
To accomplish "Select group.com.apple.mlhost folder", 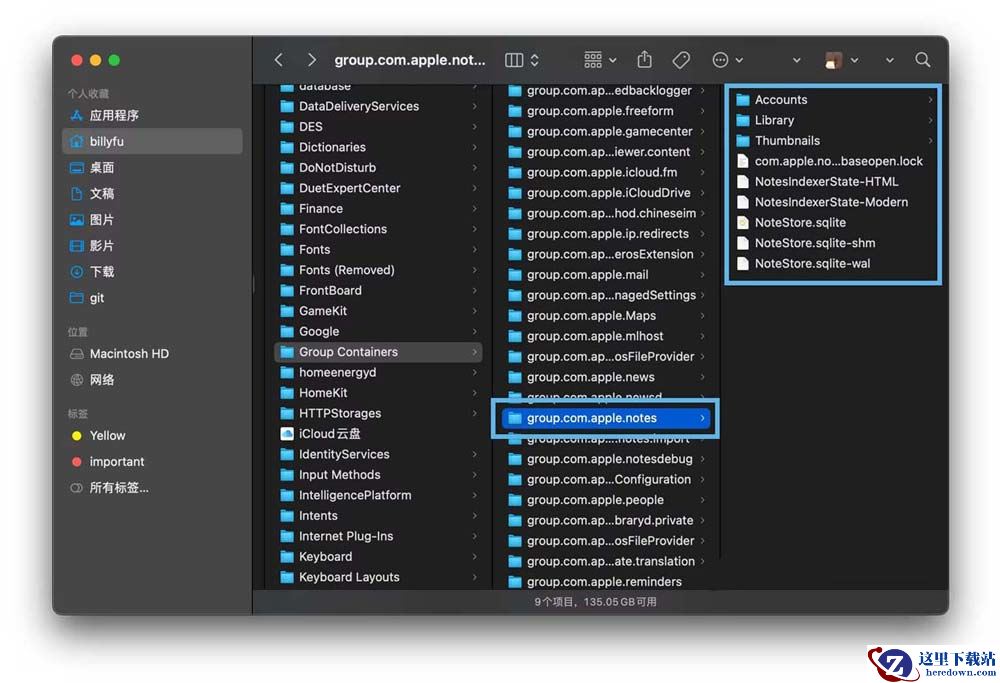I will click(606, 336).
